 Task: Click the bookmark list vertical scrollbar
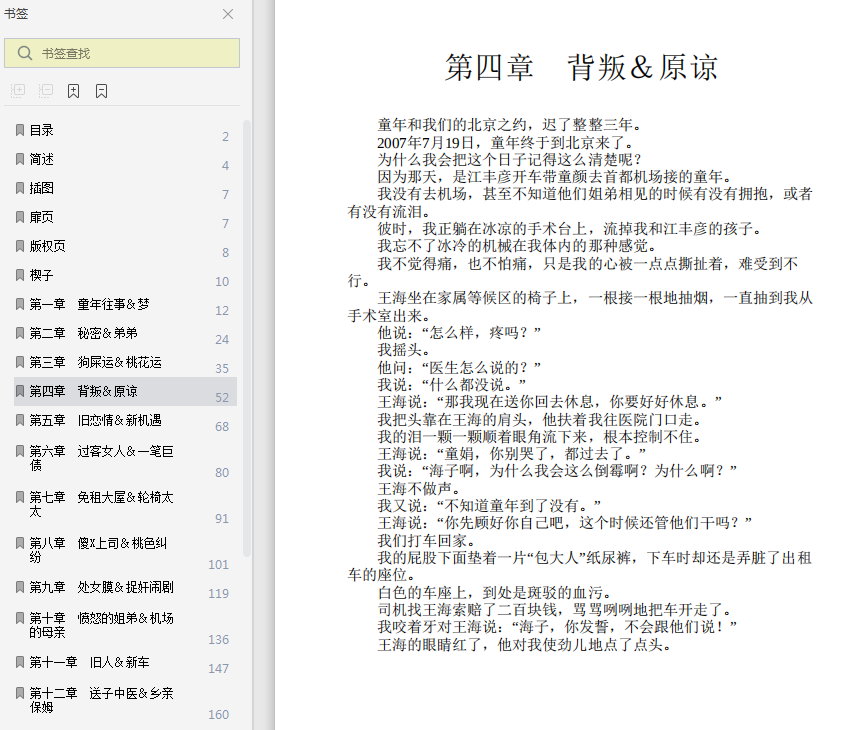click(247, 338)
